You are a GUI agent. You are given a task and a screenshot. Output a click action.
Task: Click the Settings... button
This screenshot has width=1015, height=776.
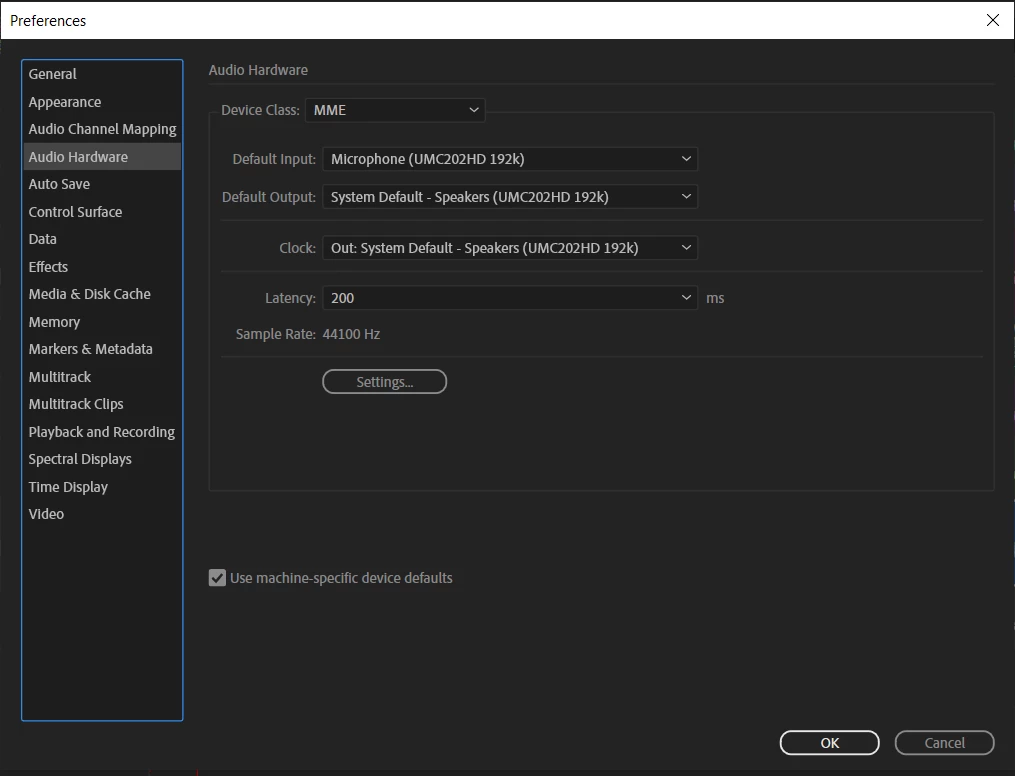(x=385, y=382)
